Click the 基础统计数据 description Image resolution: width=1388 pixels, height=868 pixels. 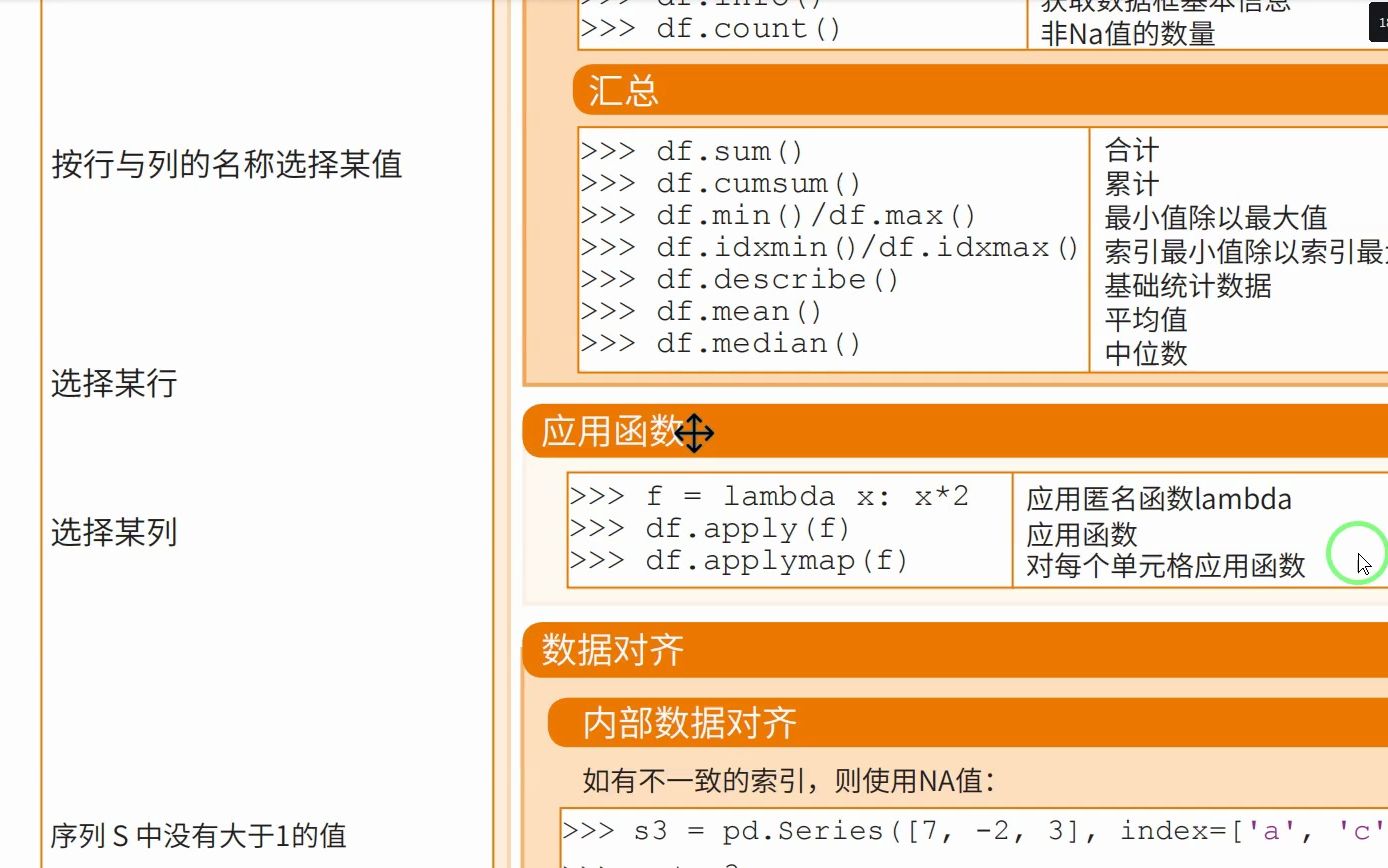[1188, 286]
